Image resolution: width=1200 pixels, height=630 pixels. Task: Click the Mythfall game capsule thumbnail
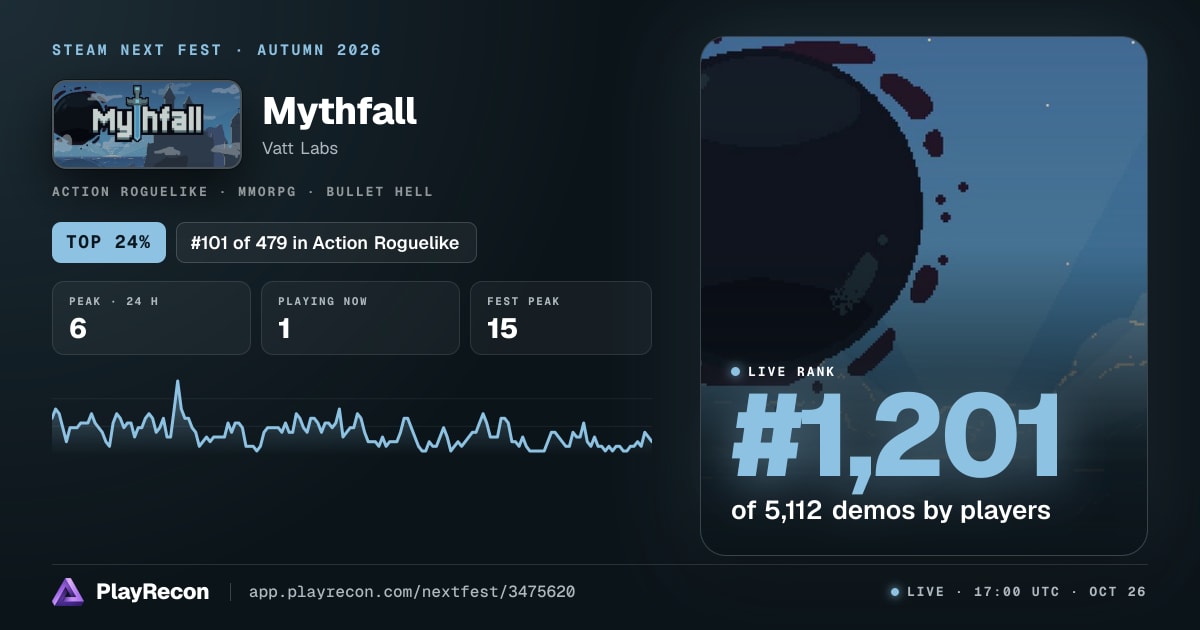pyautogui.click(x=147, y=124)
